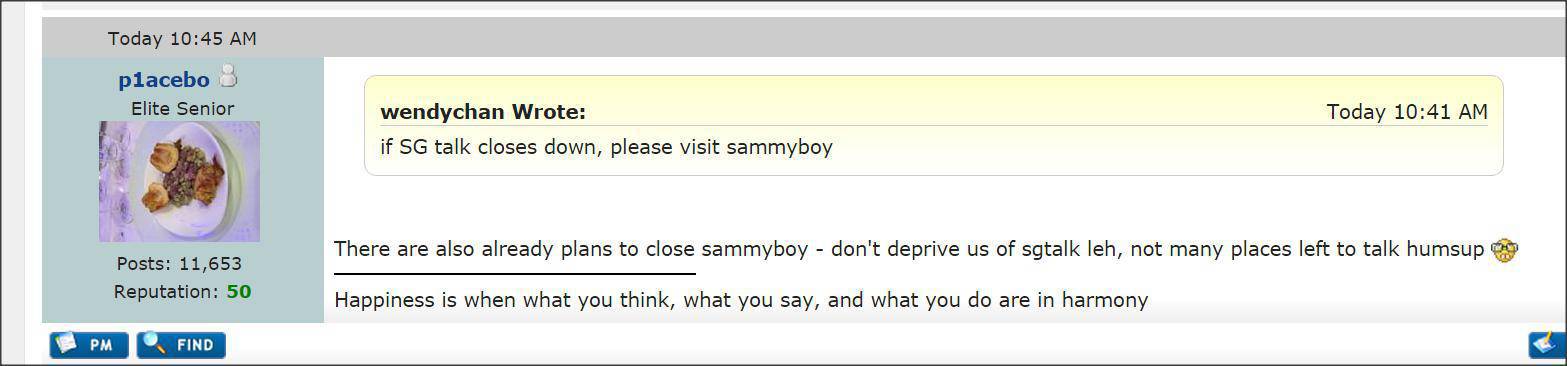Find all posts using FIND button

click(181, 345)
